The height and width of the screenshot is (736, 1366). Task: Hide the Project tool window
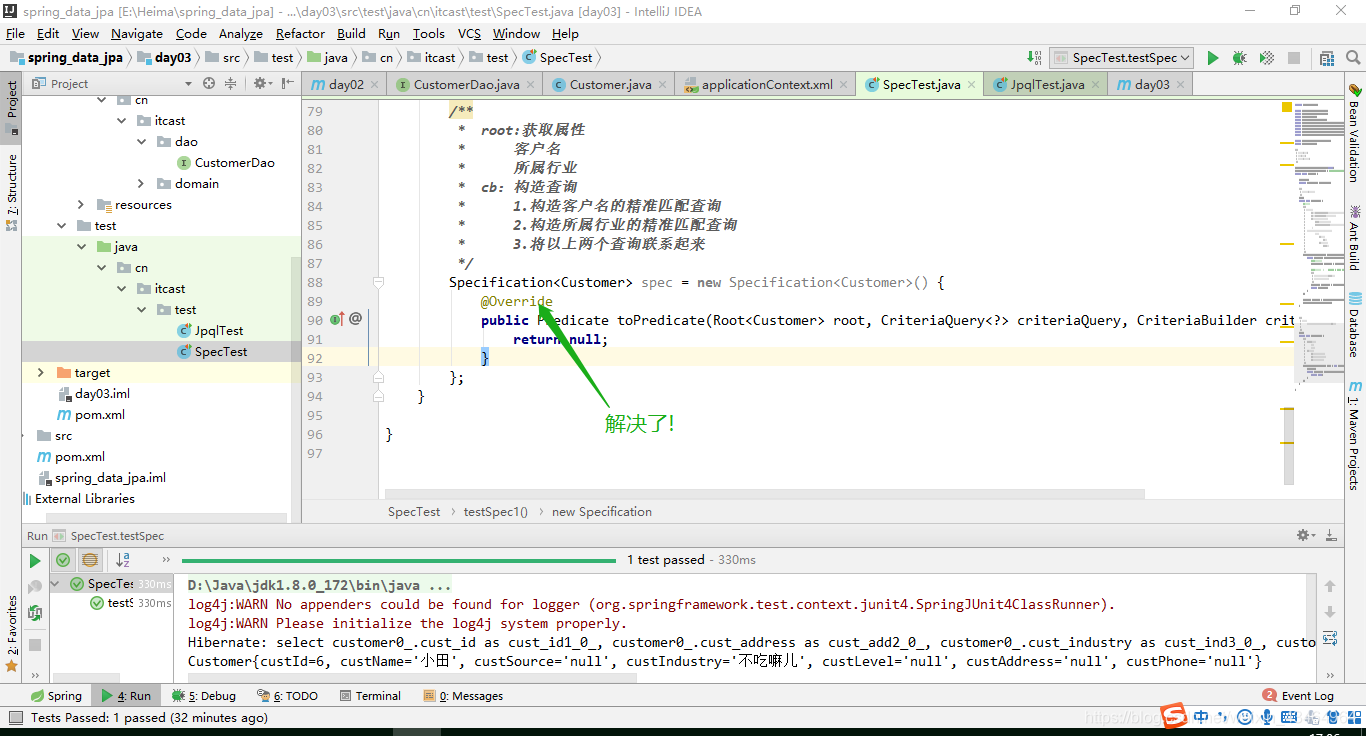[287, 84]
